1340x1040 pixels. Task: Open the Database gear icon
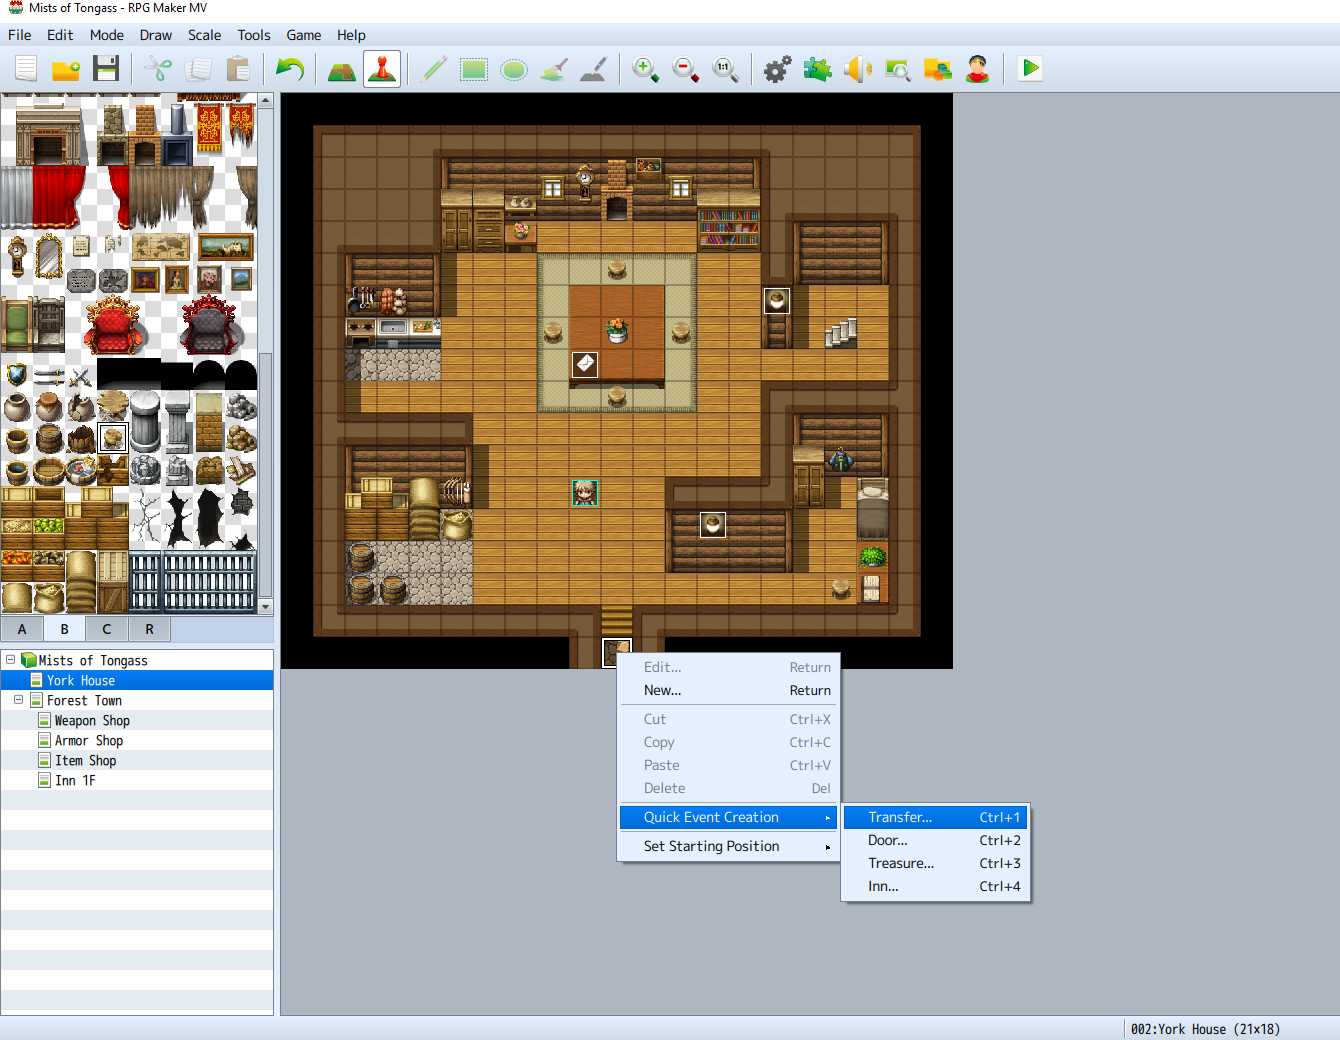777,69
